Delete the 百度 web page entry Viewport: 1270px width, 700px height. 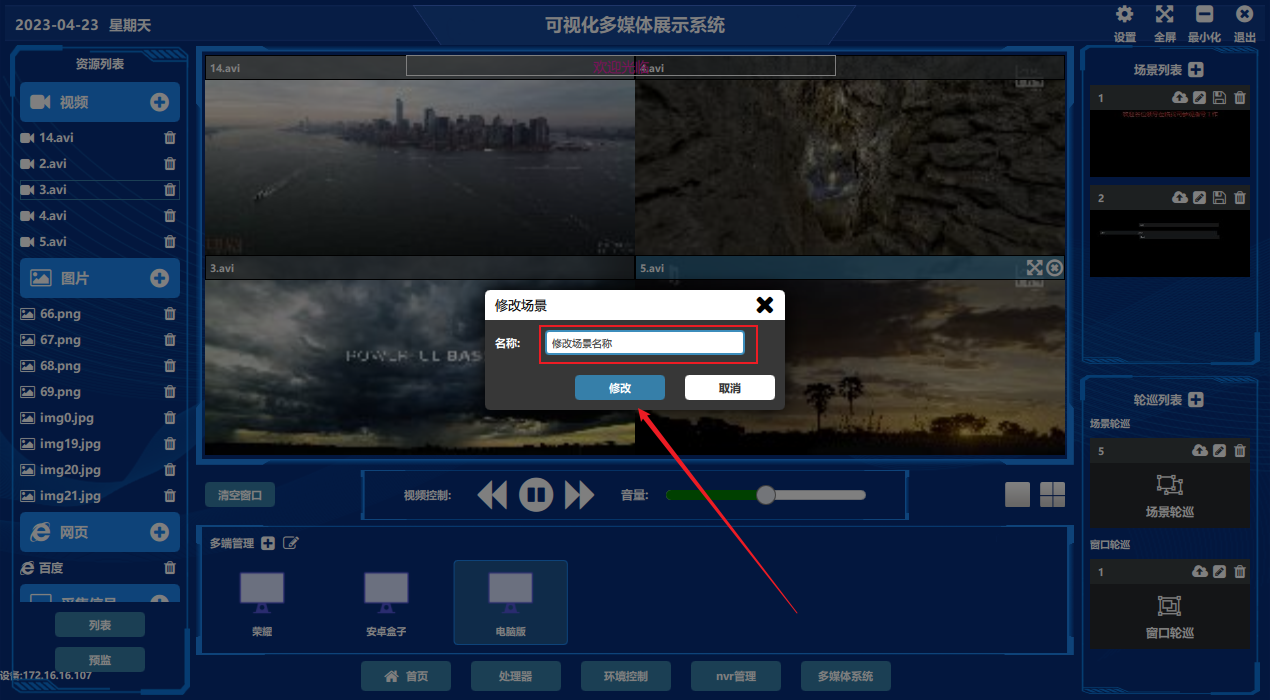[170, 568]
